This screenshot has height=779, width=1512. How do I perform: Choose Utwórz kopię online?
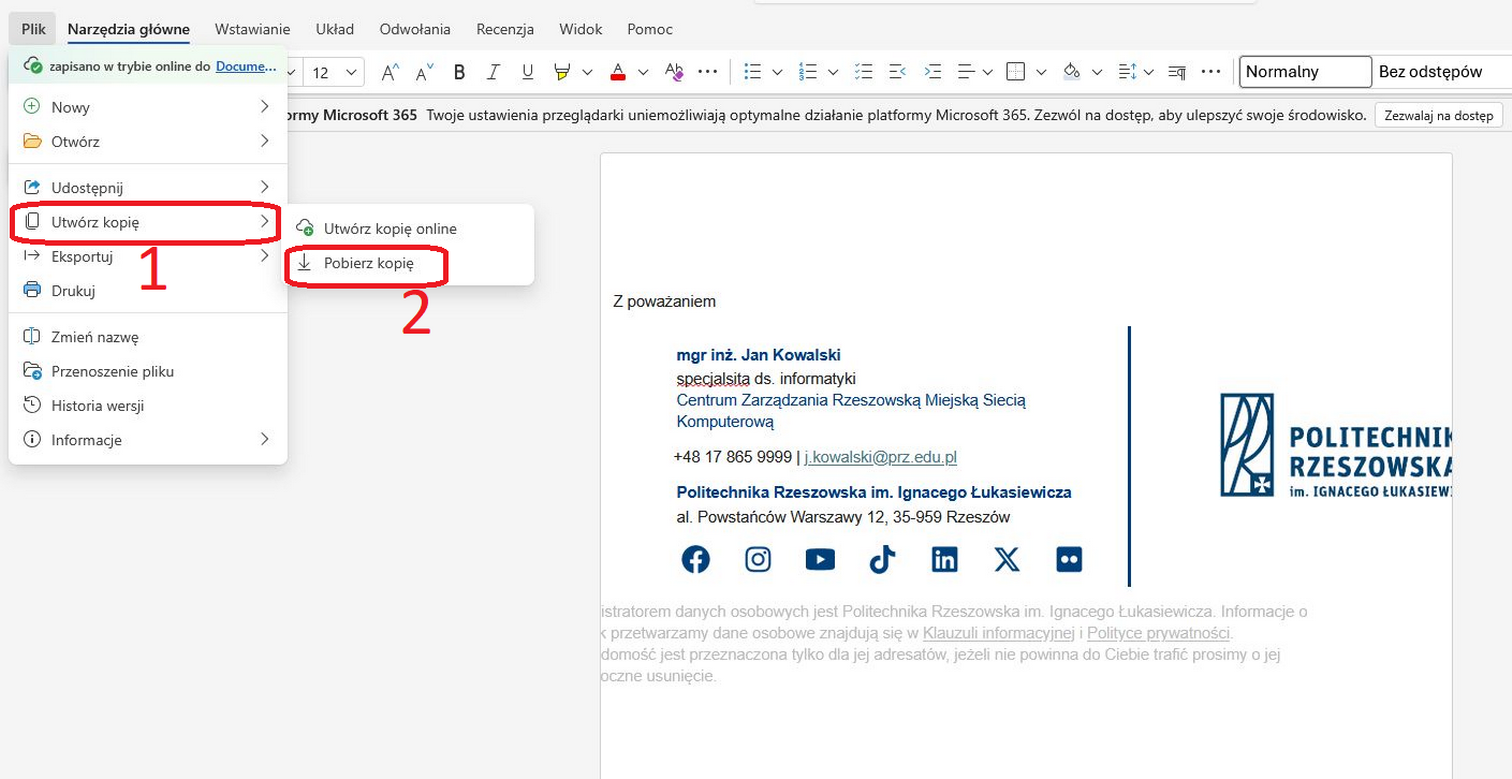tap(409, 228)
